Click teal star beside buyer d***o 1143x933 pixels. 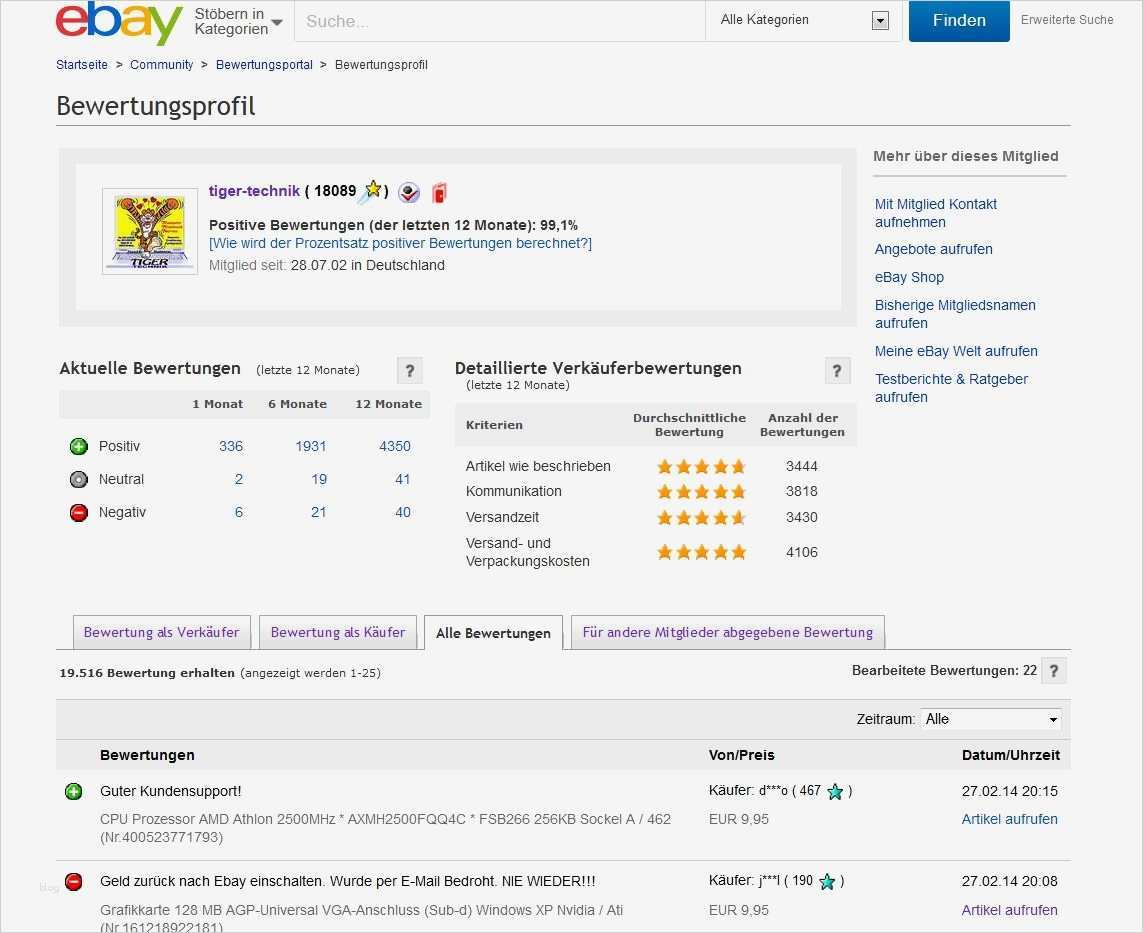[x=835, y=792]
